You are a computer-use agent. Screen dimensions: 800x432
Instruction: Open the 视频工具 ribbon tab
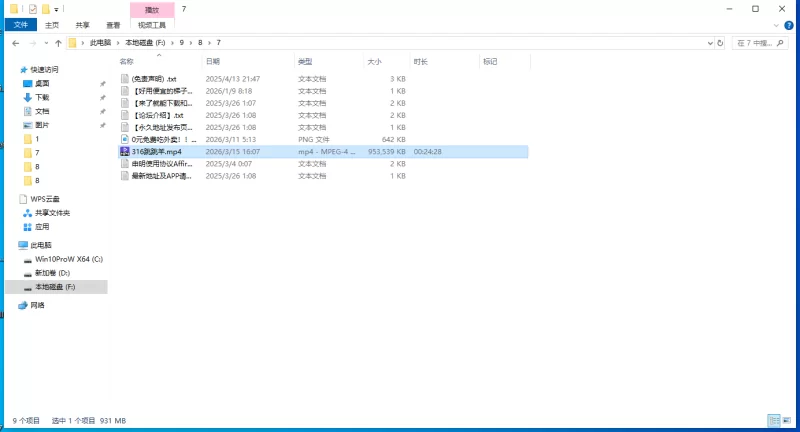click(151, 24)
